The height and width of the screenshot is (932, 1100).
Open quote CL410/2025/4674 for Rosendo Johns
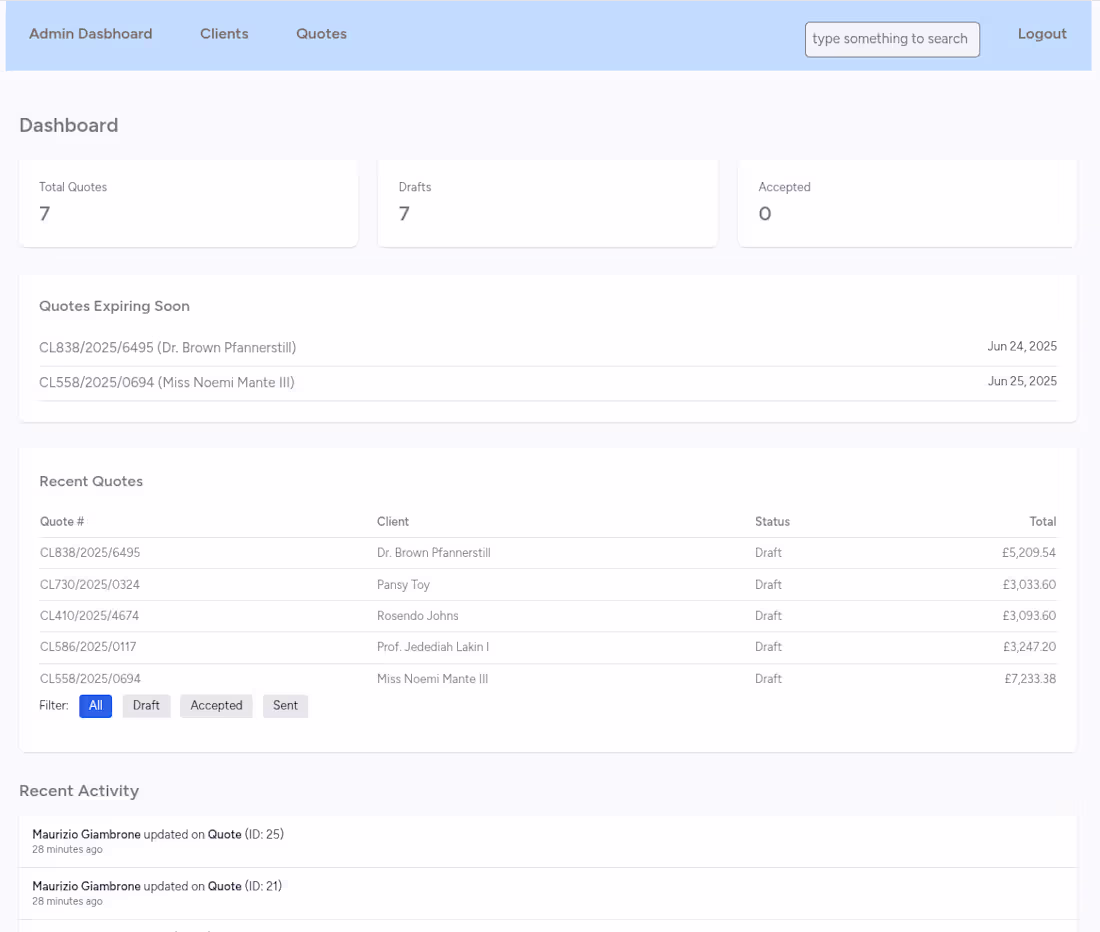(x=87, y=615)
